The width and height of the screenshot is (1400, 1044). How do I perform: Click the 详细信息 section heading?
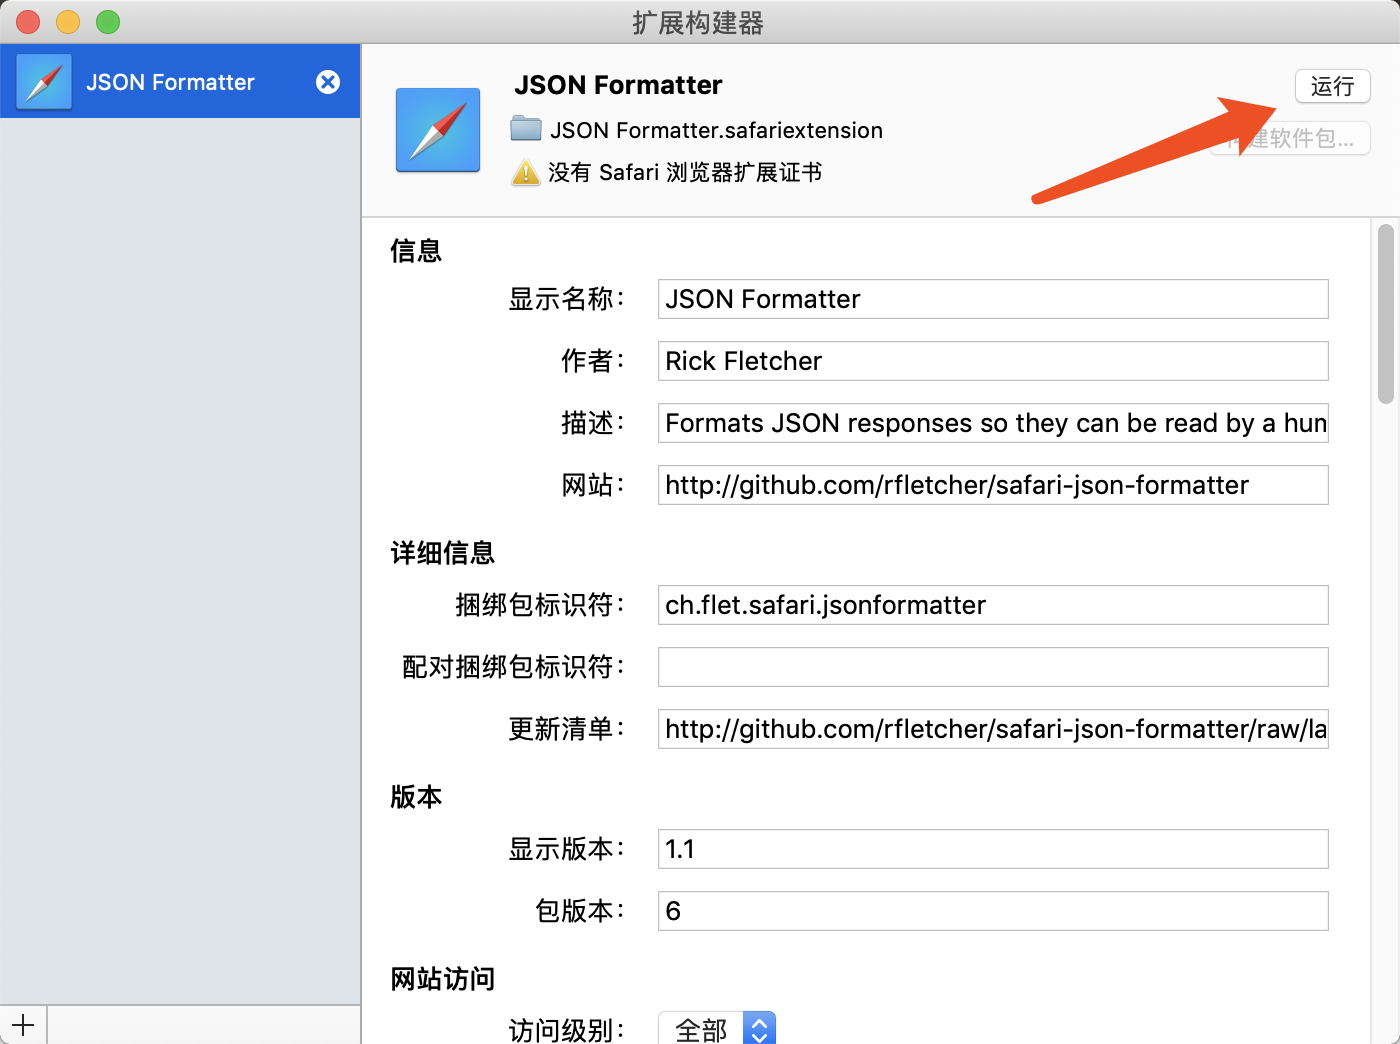[442, 553]
